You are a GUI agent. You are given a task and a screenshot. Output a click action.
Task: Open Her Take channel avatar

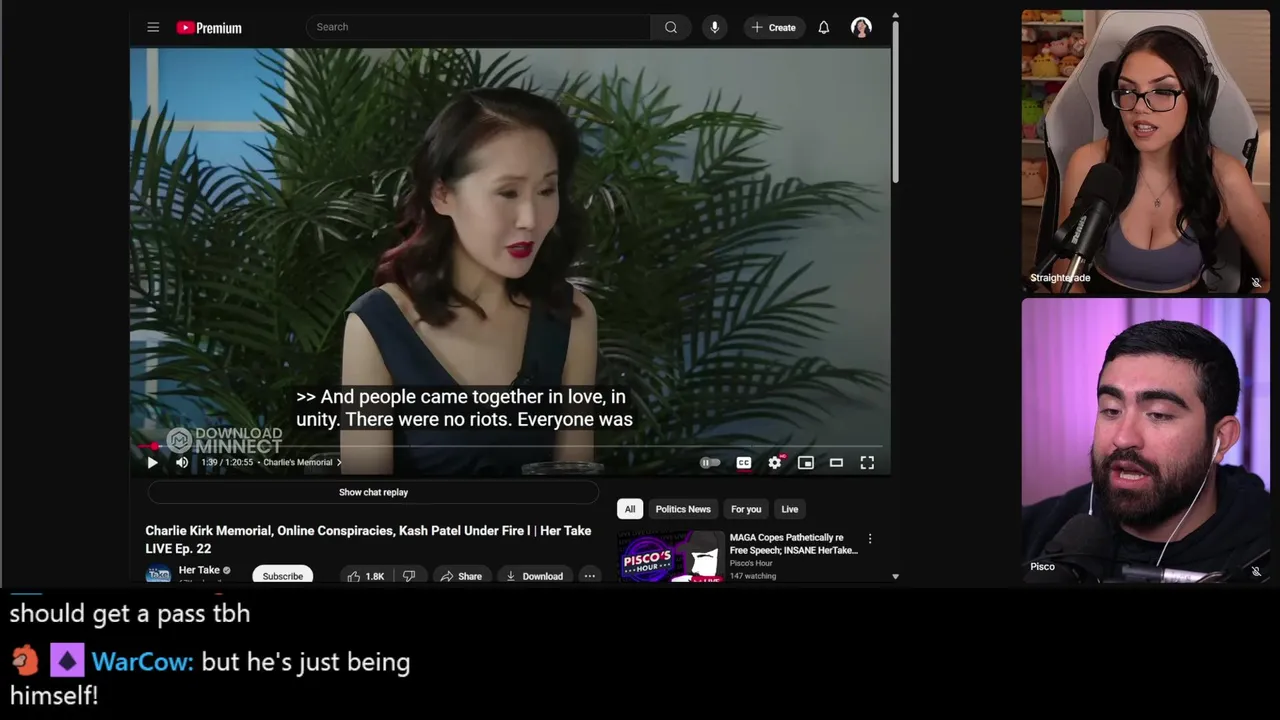coord(158,574)
